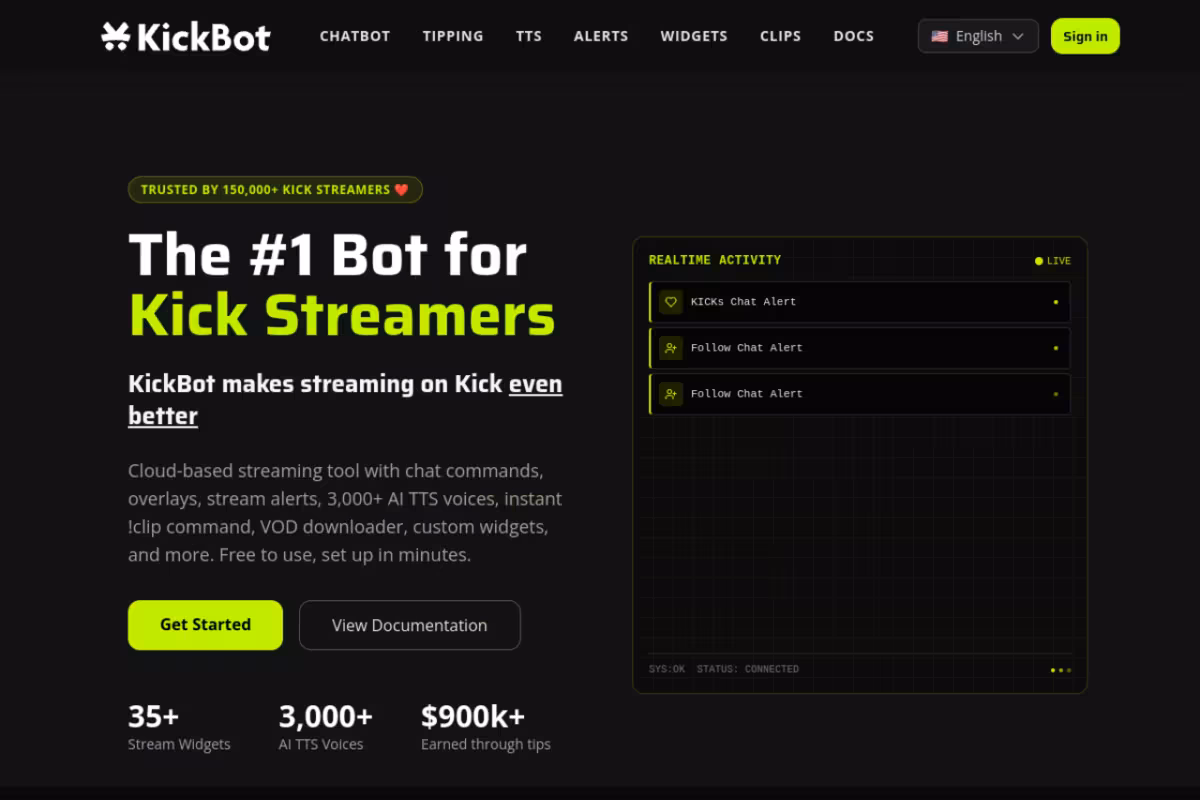Click the KickBot logo
The image size is (1200, 800).
(186, 36)
